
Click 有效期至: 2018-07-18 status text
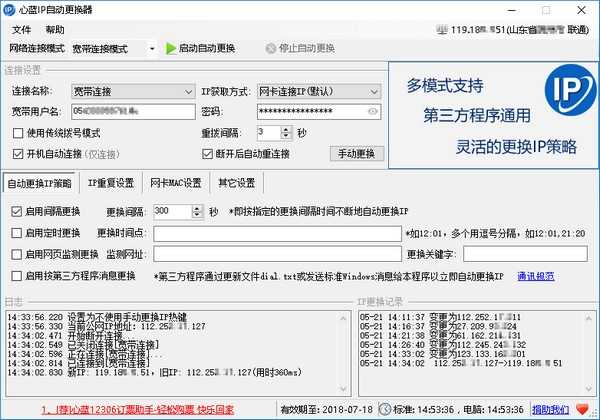(x=326, y=410)
